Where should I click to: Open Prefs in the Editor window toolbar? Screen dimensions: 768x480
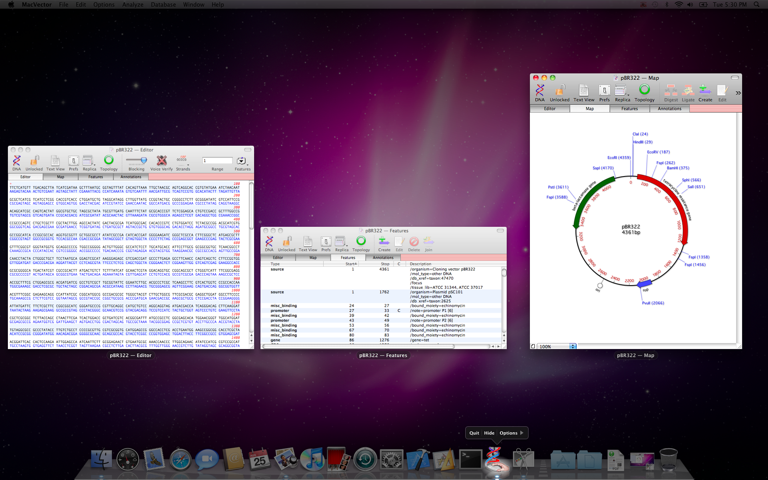73,161
